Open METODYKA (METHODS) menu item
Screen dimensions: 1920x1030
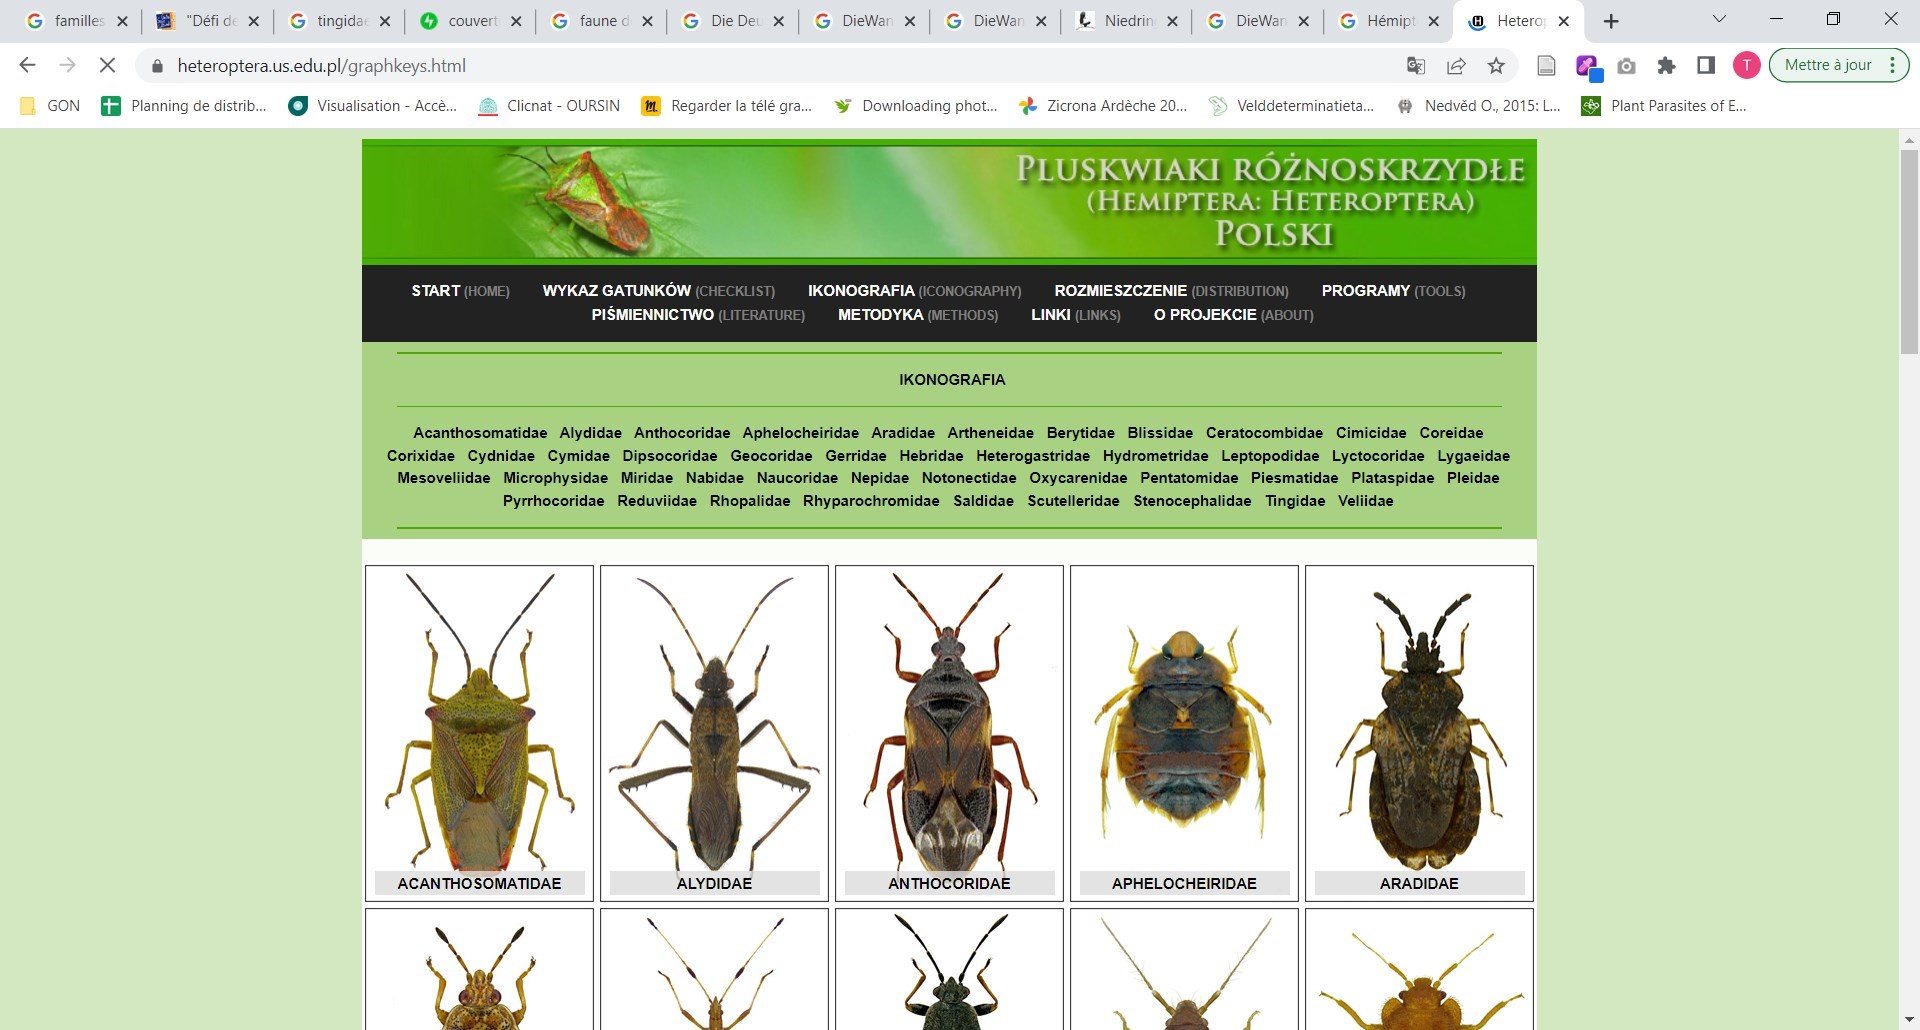pyautogui.click(x=918, y=315)
